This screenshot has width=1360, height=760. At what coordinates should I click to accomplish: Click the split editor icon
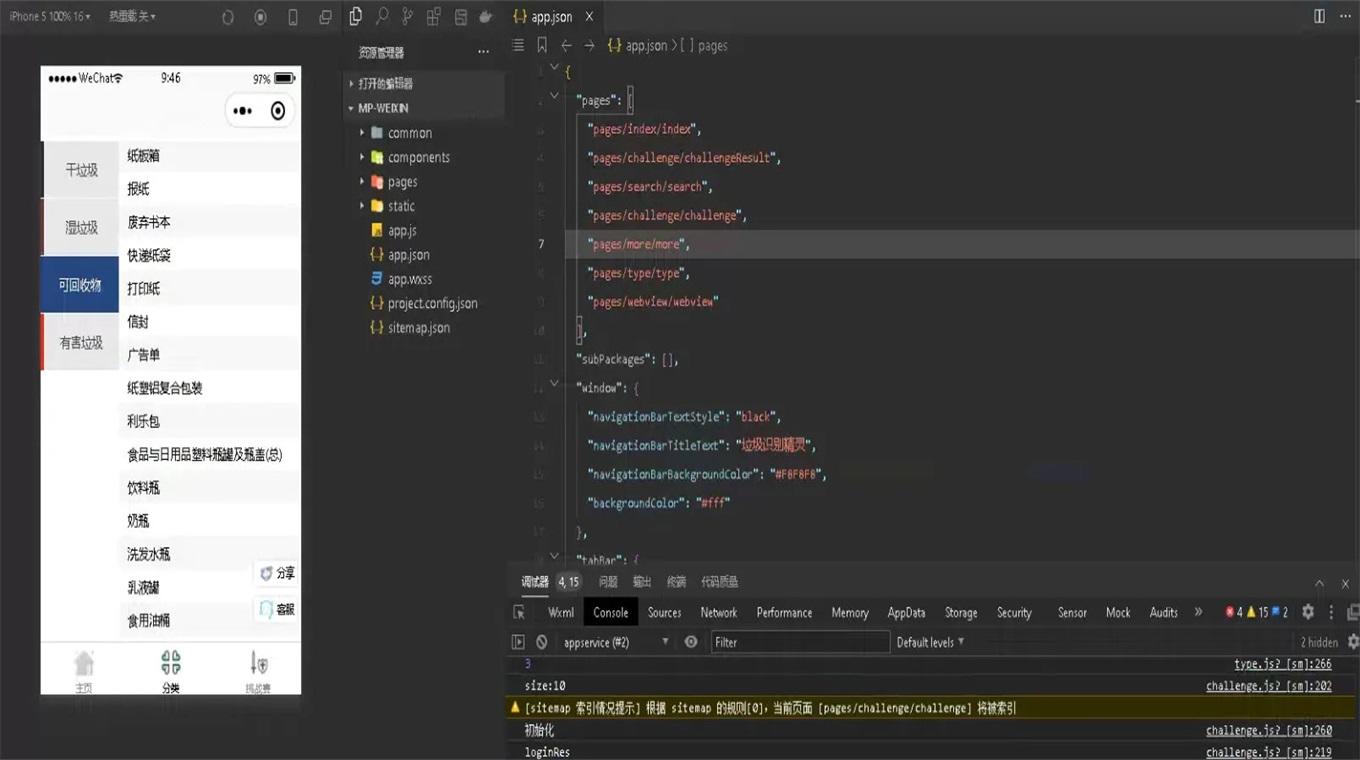[x=1319, y=17]
